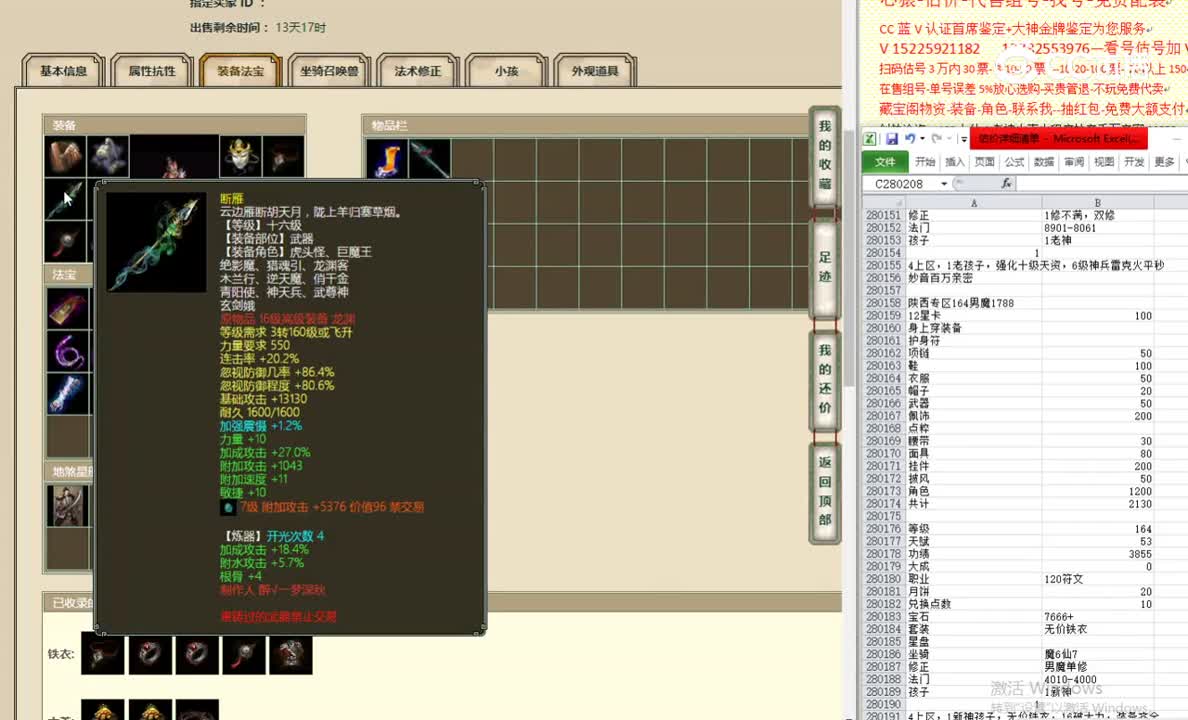
Task: Open the 外观道具 tab
Action: [x=595, y=70]
